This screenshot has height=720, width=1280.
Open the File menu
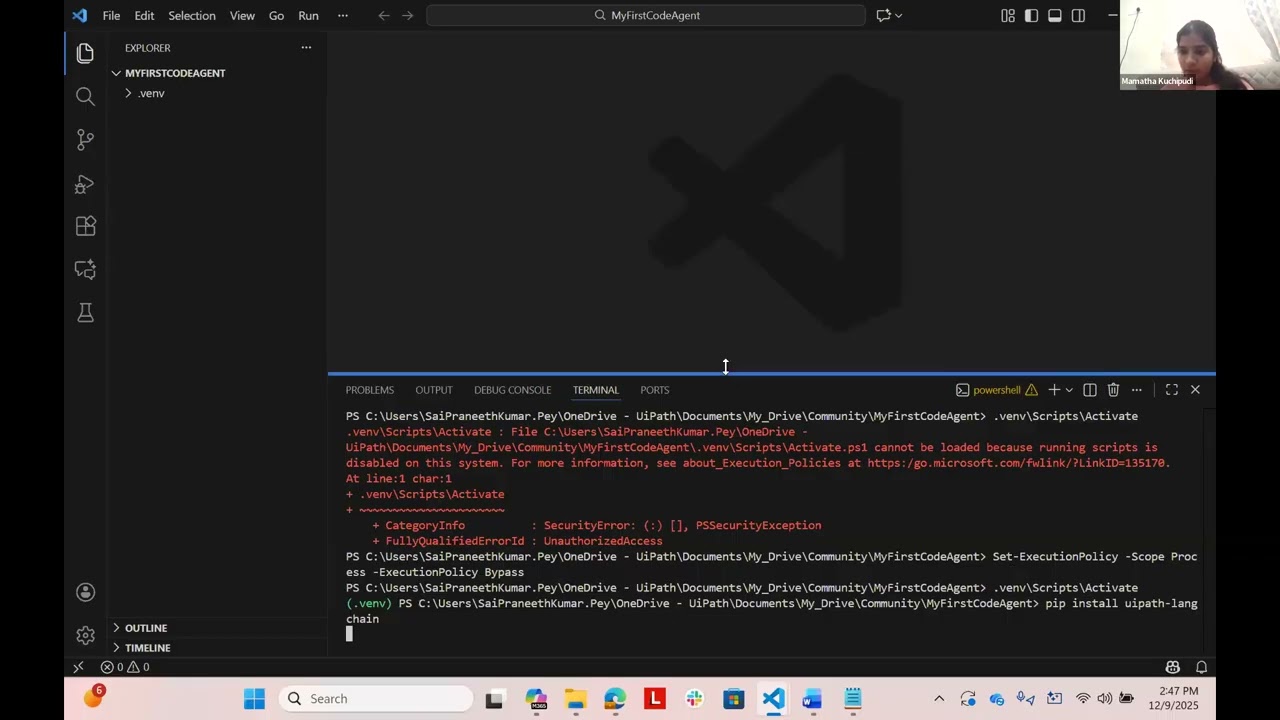point(111,15)
